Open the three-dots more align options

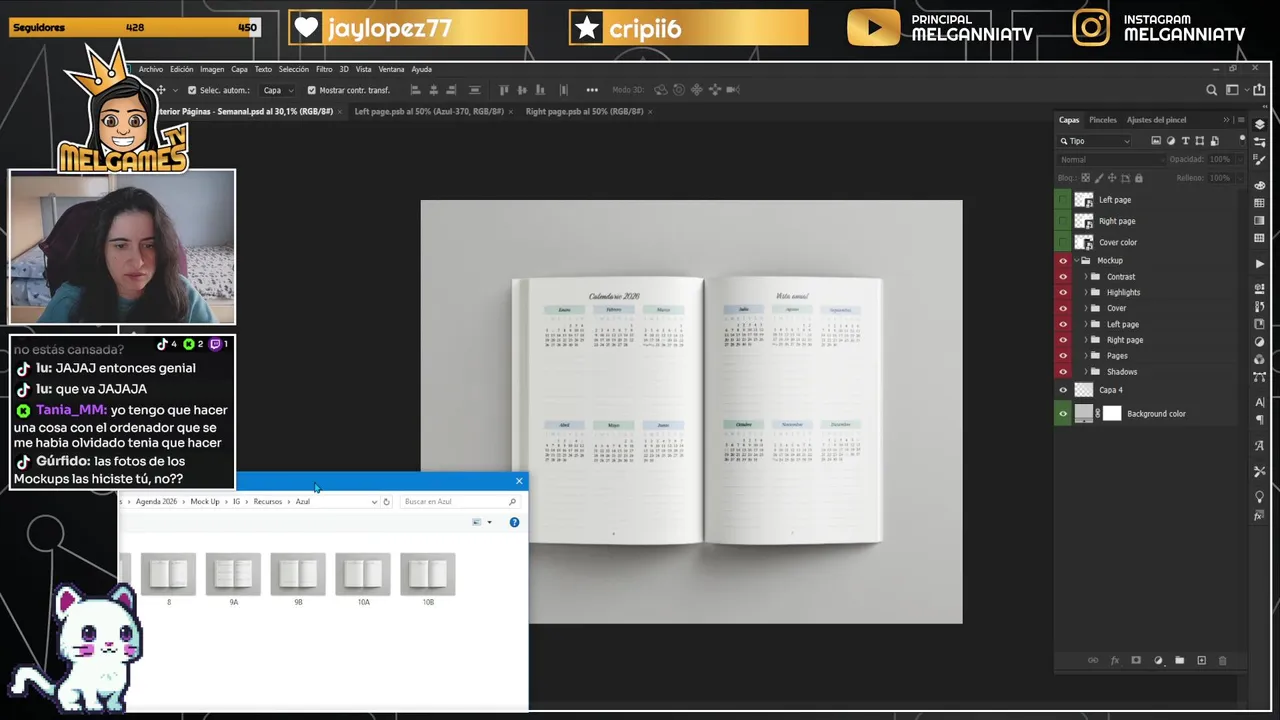coord(592,90)
